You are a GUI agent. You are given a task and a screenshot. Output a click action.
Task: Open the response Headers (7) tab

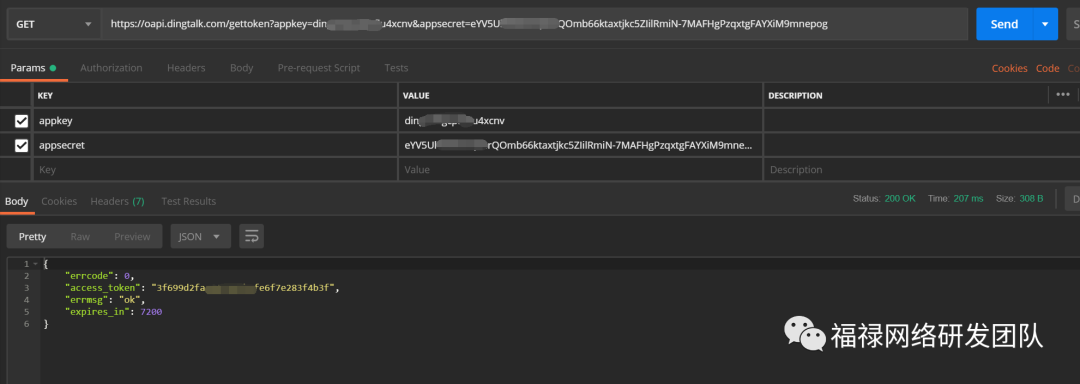(117, 201)
